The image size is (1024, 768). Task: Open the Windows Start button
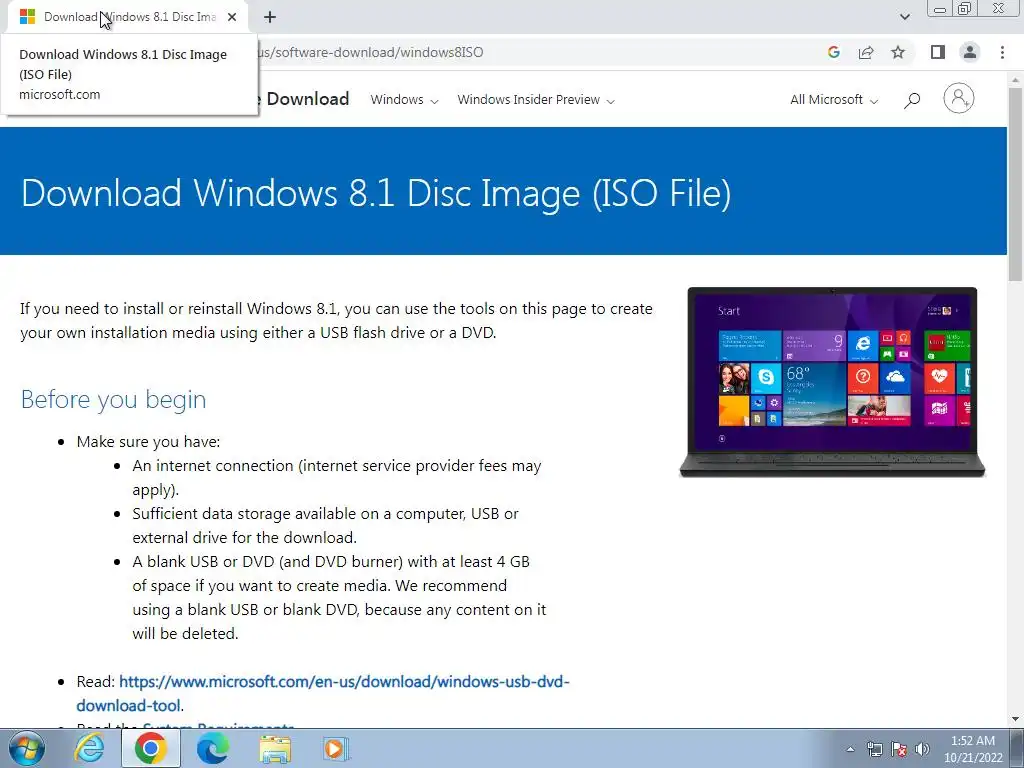[x=26, y=748]
